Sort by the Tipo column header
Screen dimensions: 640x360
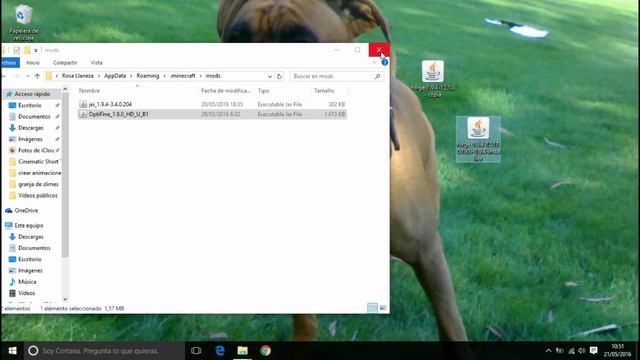coord(263,91)
